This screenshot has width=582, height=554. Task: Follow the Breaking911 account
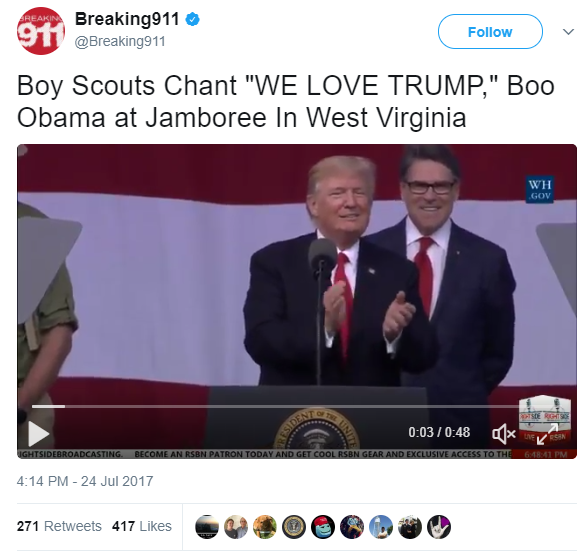[490, 32]
